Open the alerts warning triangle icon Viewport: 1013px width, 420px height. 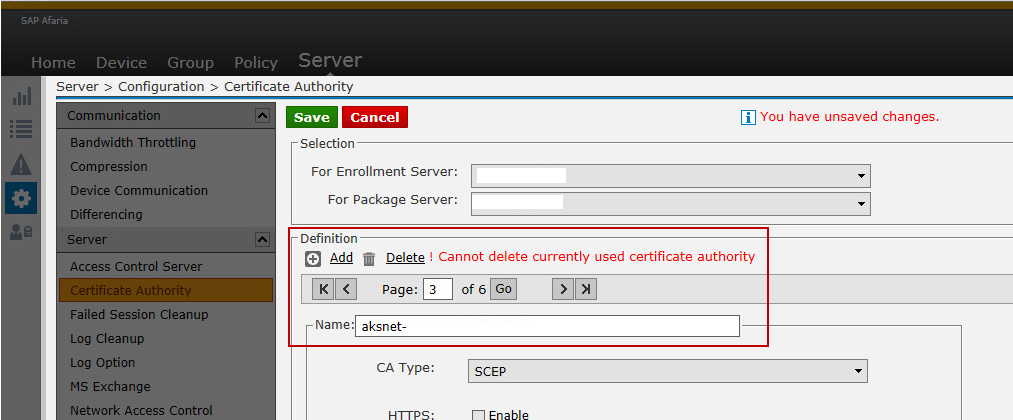21,165
